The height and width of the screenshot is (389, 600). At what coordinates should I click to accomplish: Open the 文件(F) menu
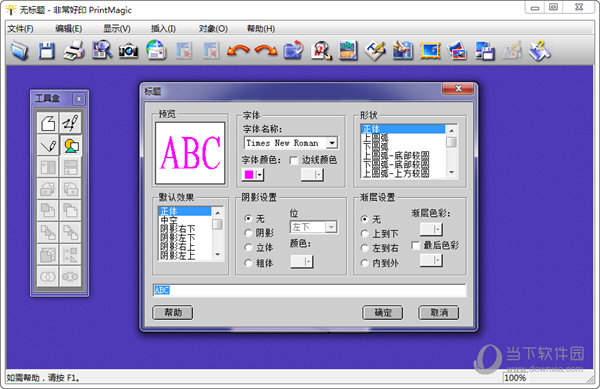click(21, 29)
